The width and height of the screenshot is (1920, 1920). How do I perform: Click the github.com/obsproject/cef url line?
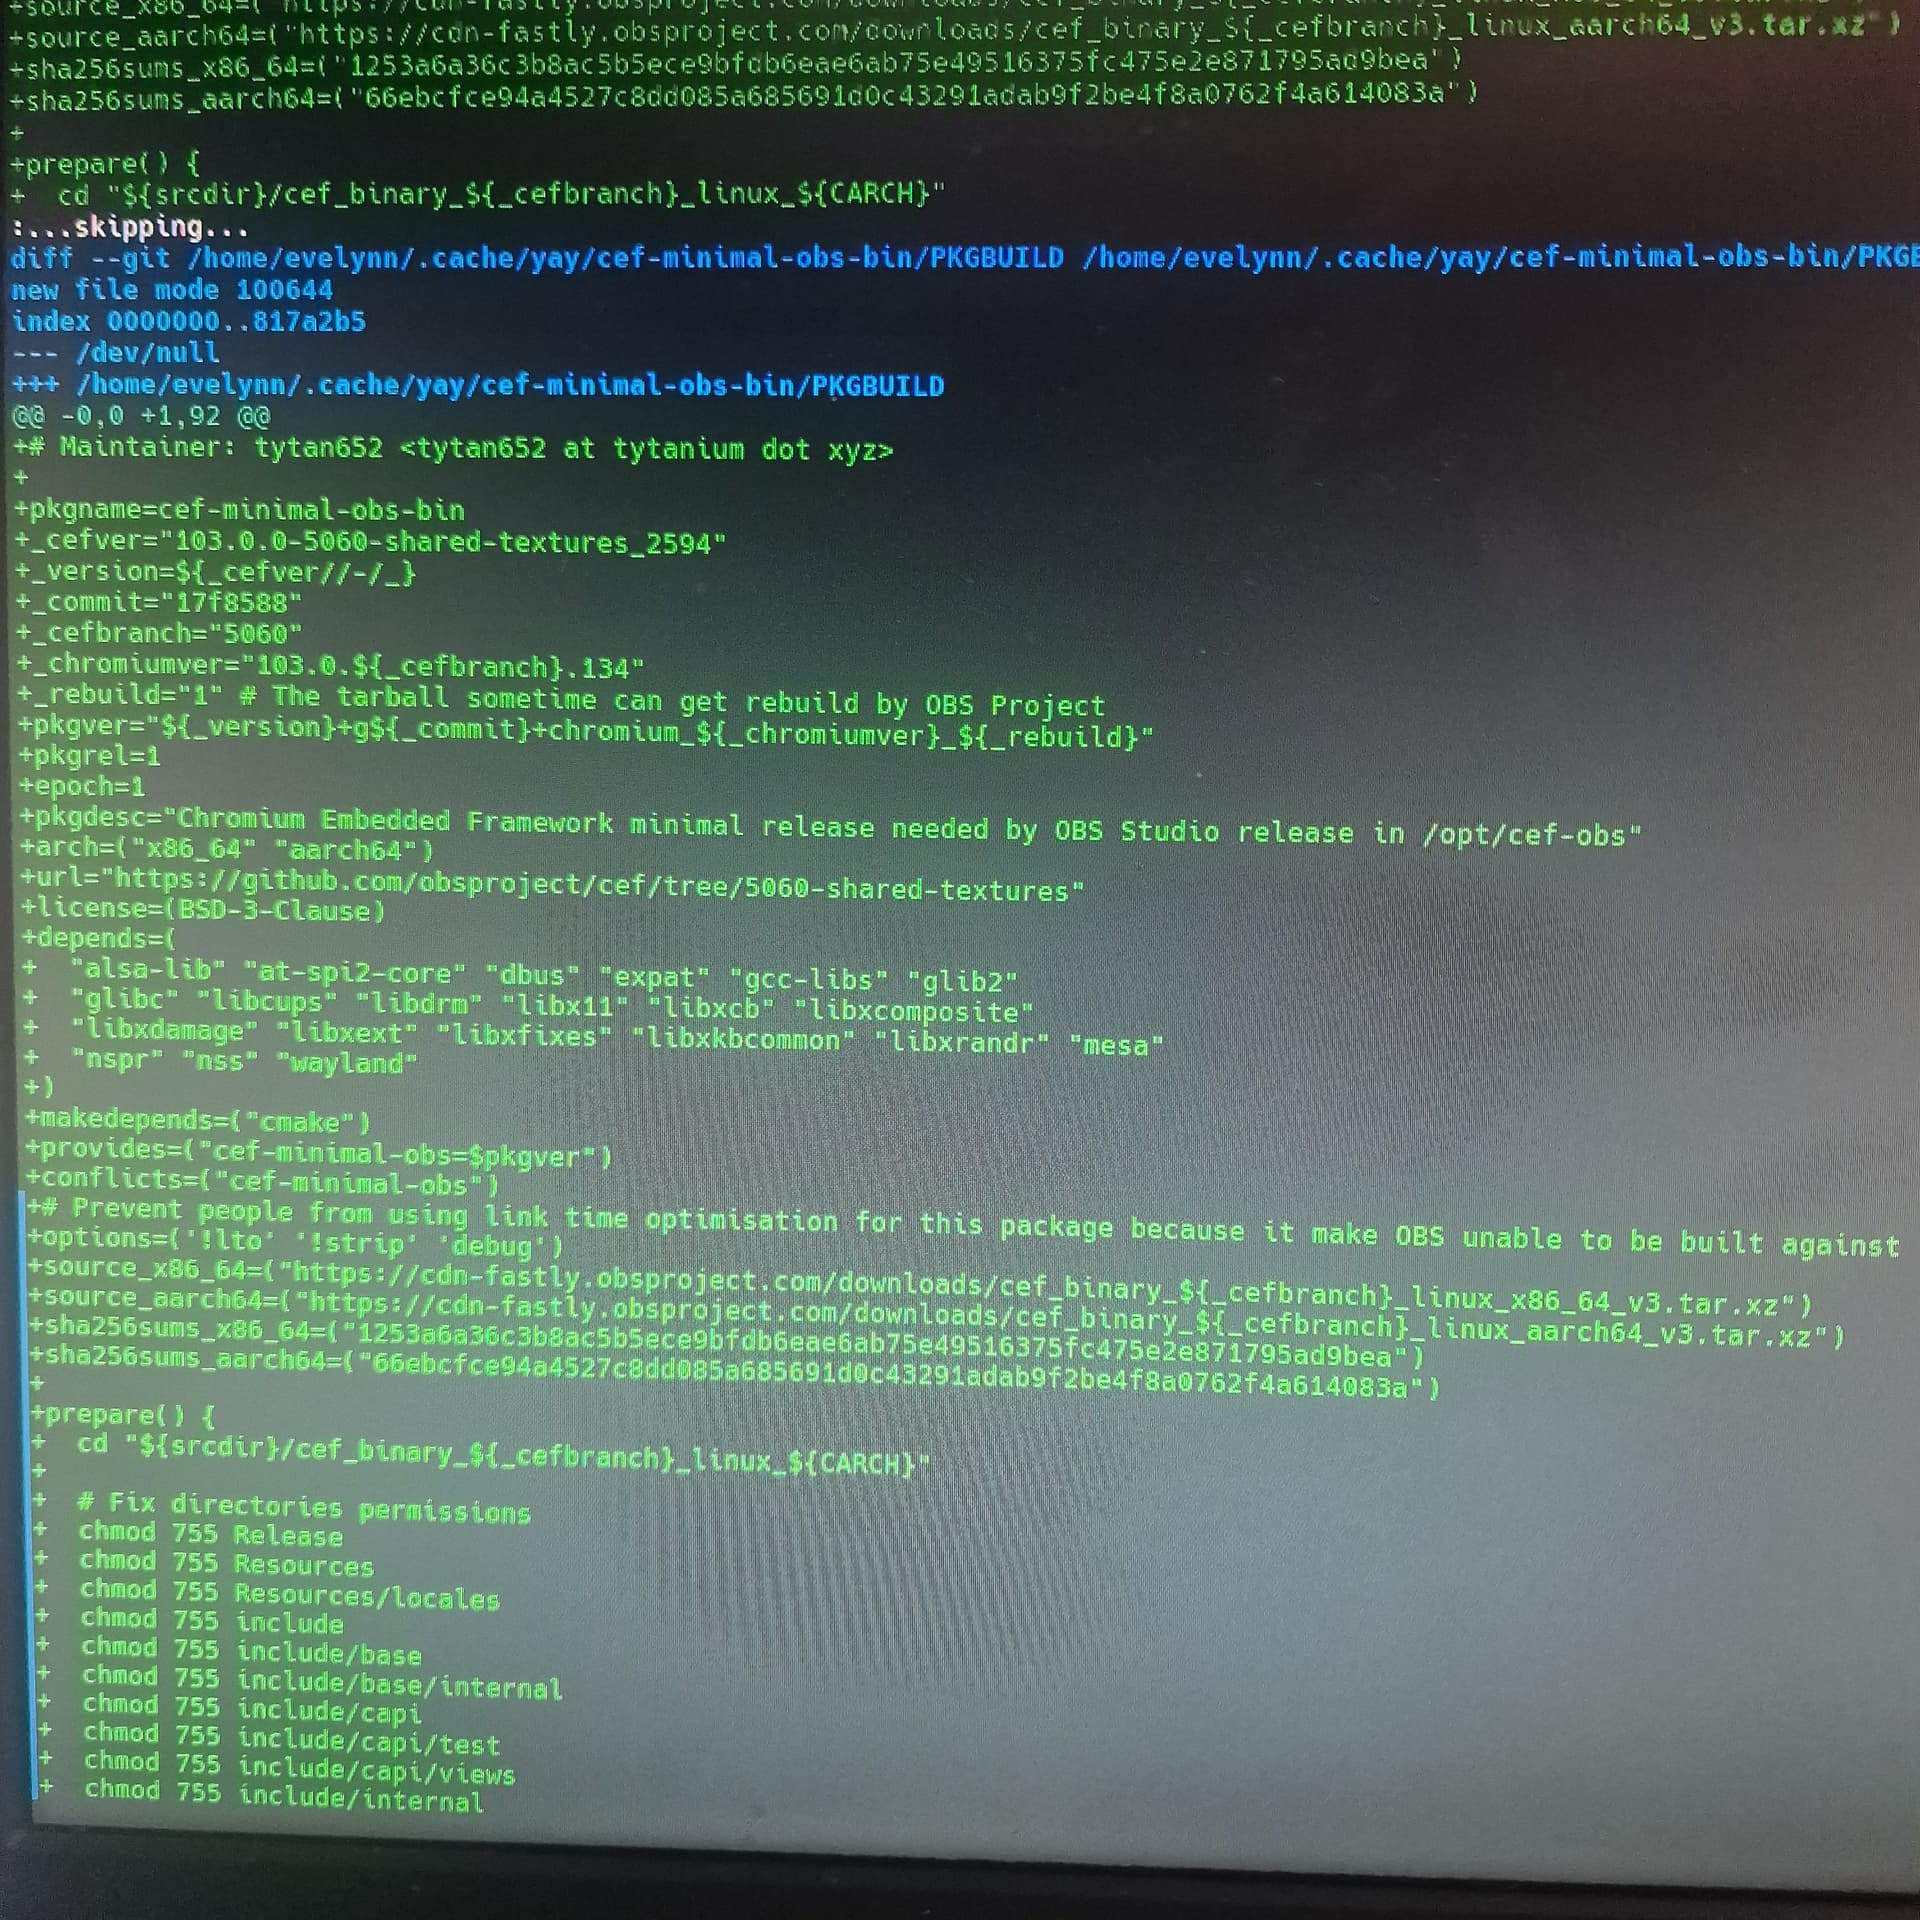coord(553,885)
